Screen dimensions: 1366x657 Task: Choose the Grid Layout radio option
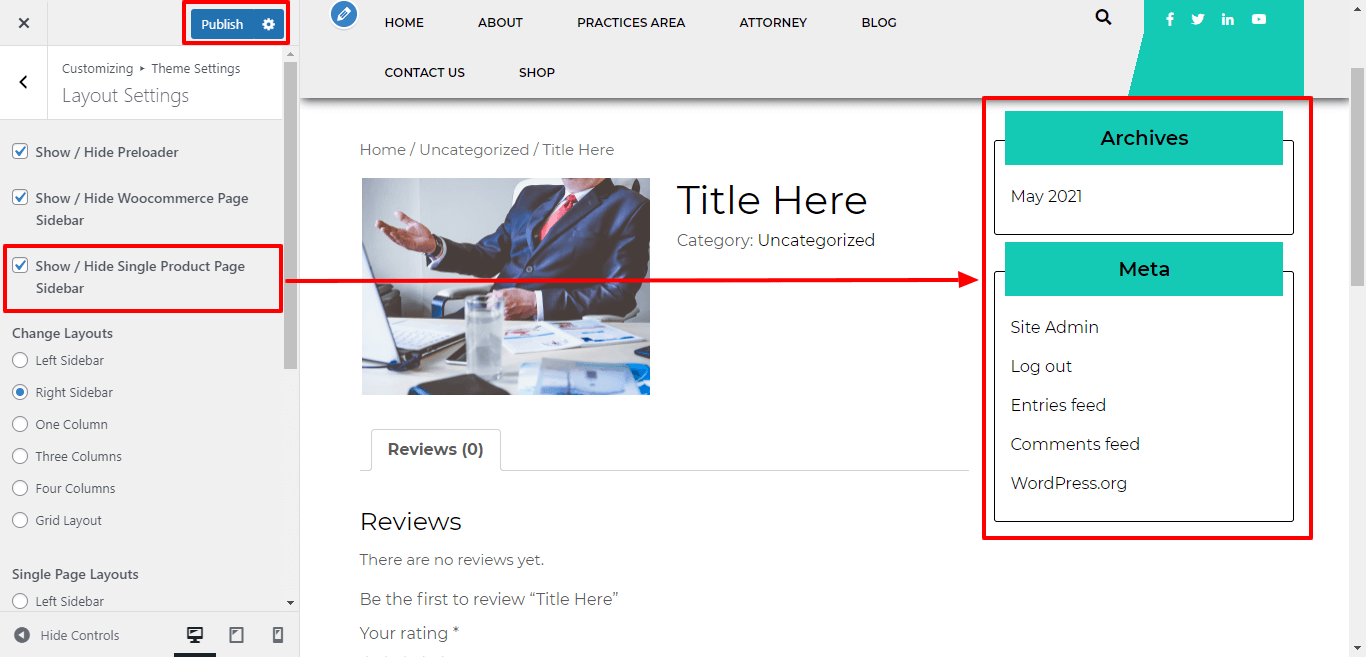[20, 520]
